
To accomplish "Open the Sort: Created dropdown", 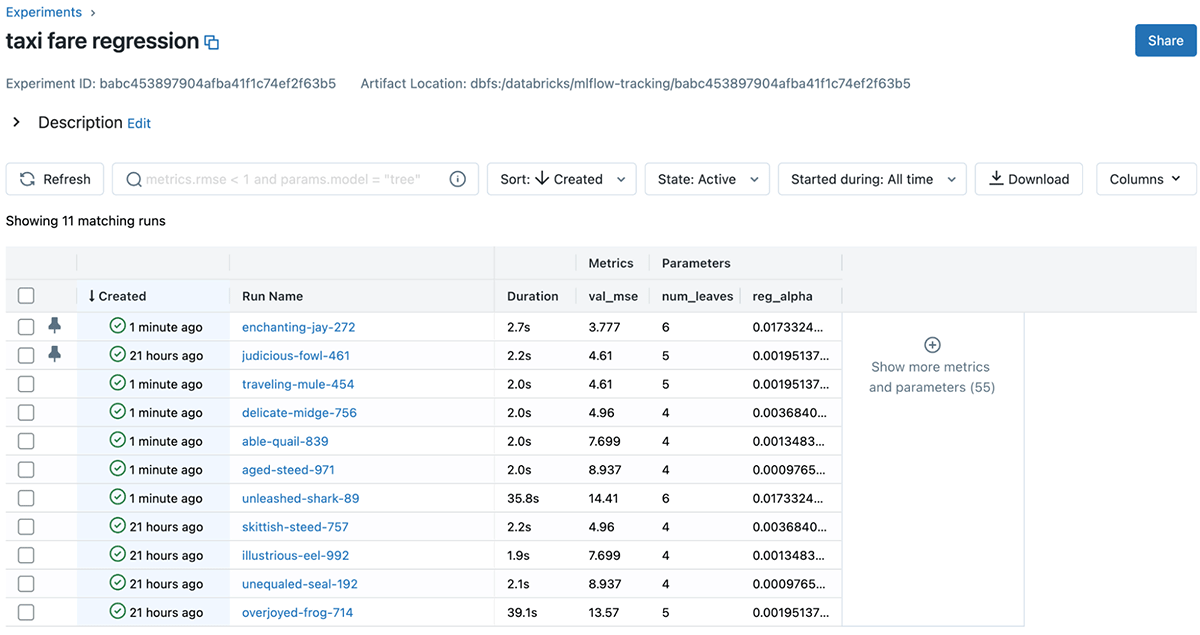I will [561, 179].
